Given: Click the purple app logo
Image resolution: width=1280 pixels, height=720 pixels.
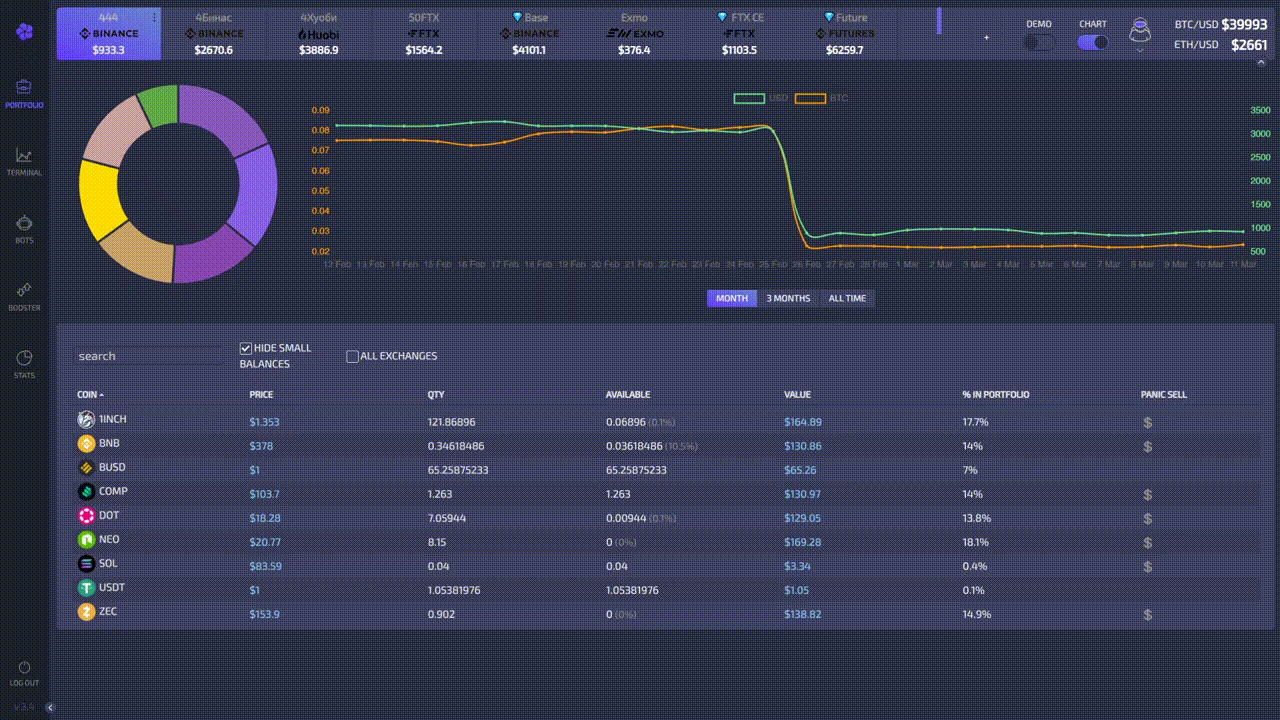Looking at the screenshot, I should 24,32.
